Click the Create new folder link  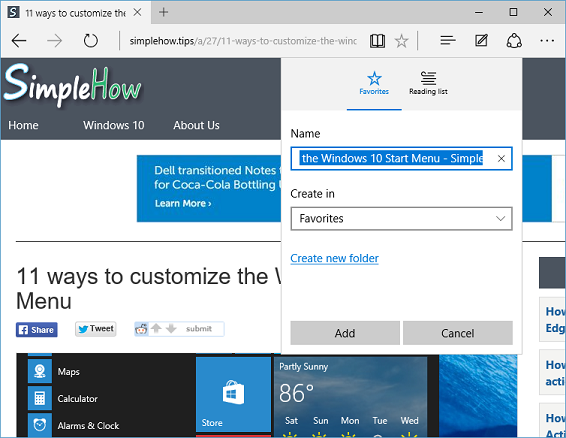pos(334,258)
